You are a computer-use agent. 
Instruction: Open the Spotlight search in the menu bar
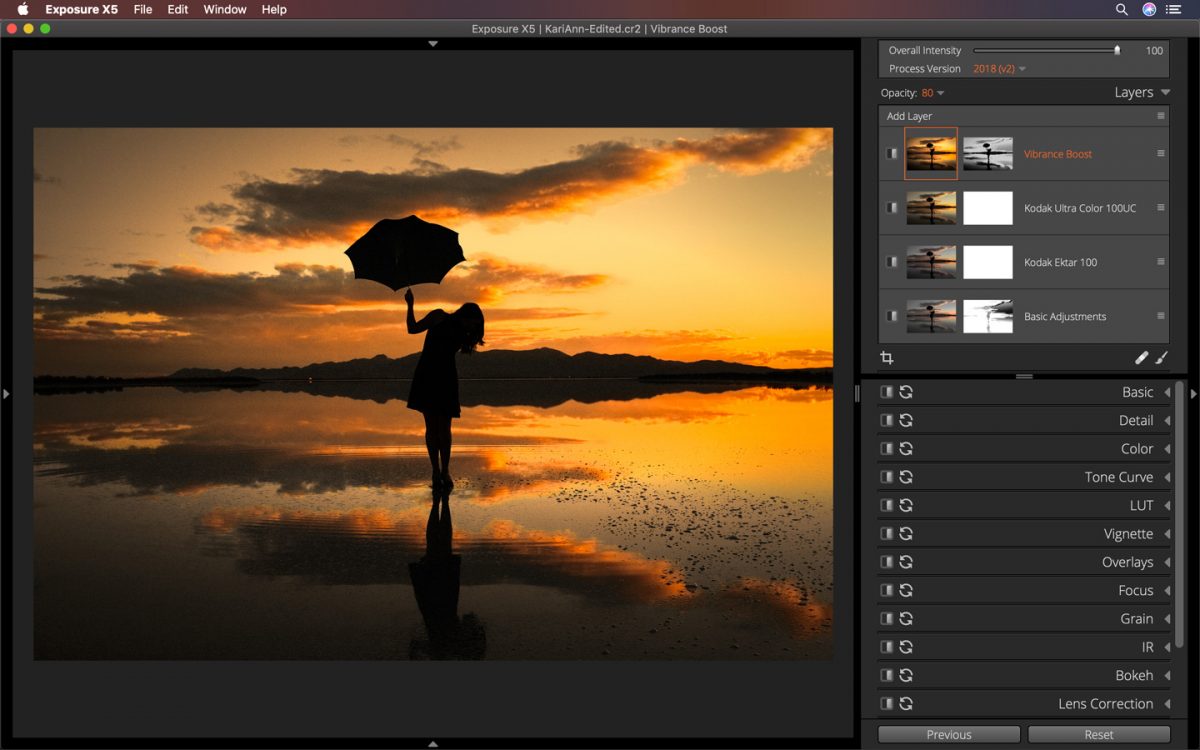(1121, 9)
